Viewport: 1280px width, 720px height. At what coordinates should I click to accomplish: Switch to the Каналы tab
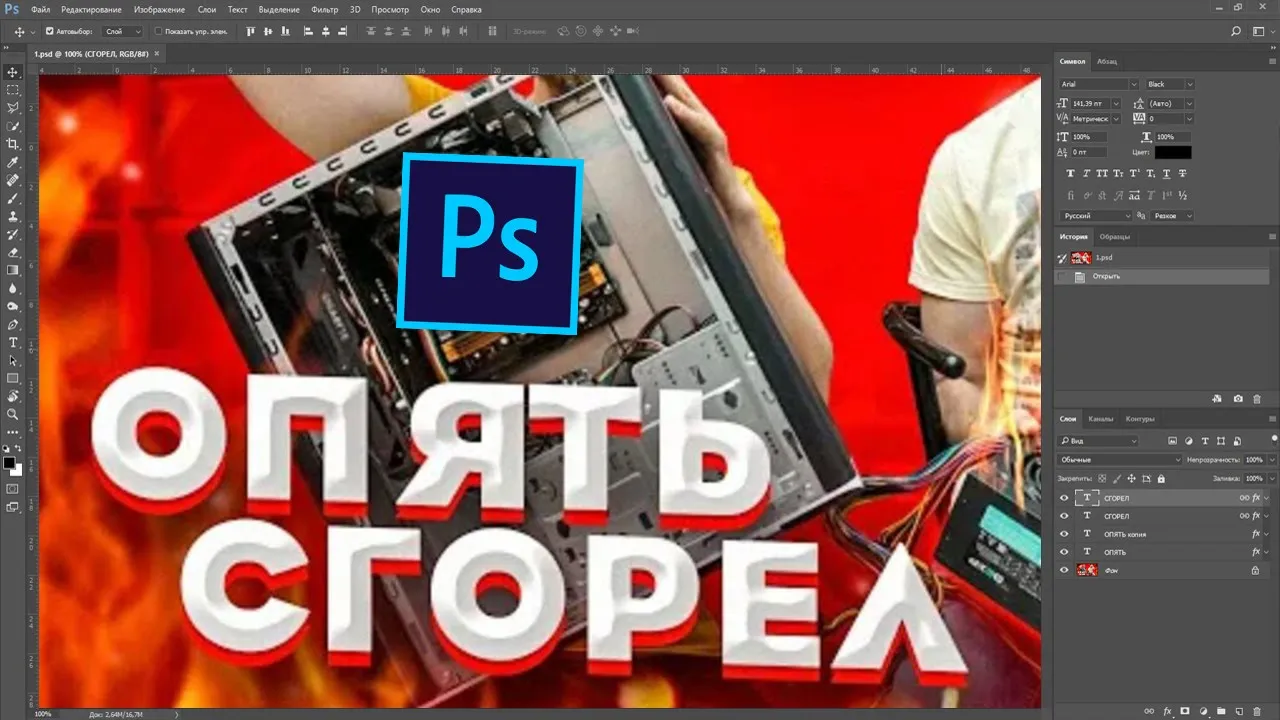[1100, 419]
